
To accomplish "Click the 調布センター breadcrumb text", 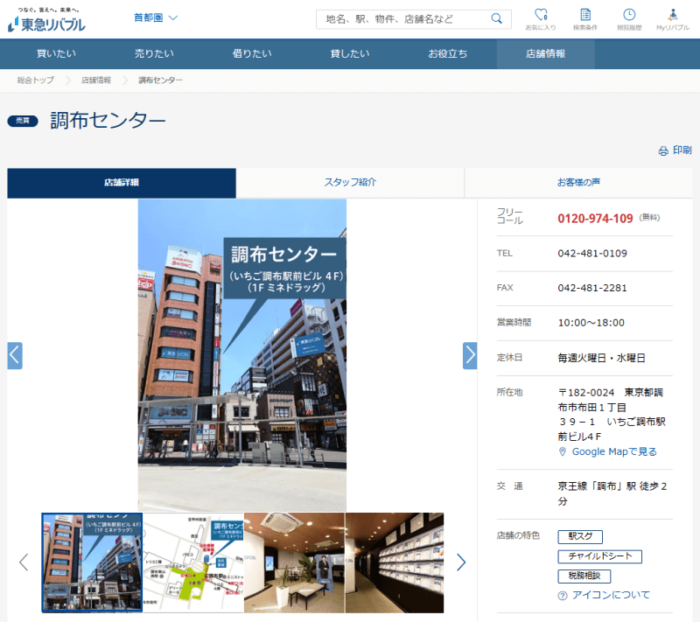I will pyautogui.click(x=160, y=80).
